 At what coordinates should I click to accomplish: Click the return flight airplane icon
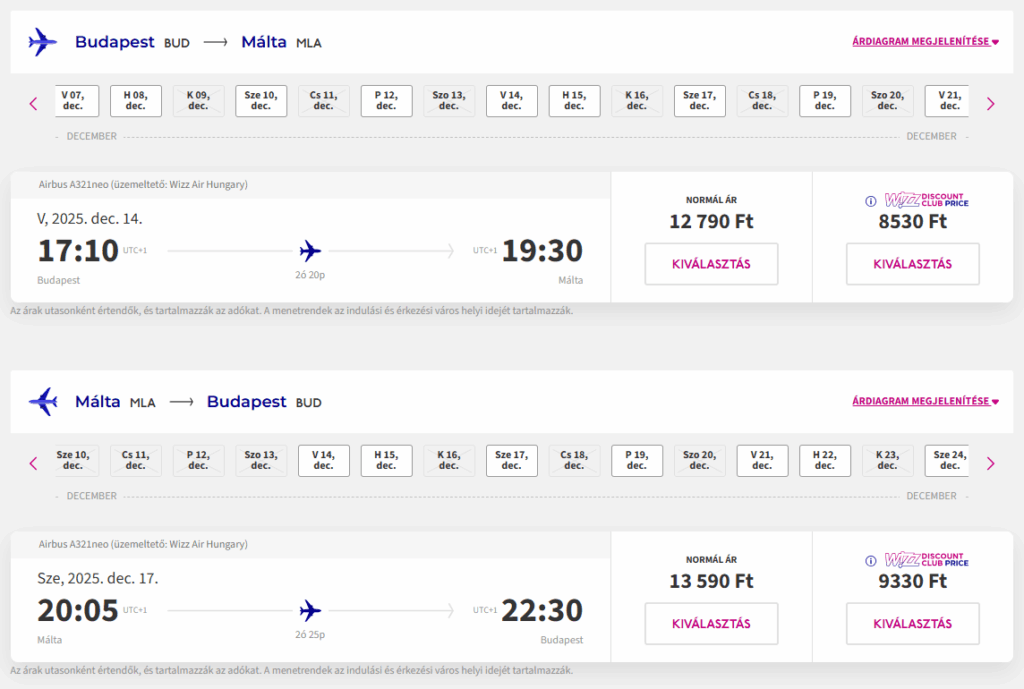(x=42, y=402)
